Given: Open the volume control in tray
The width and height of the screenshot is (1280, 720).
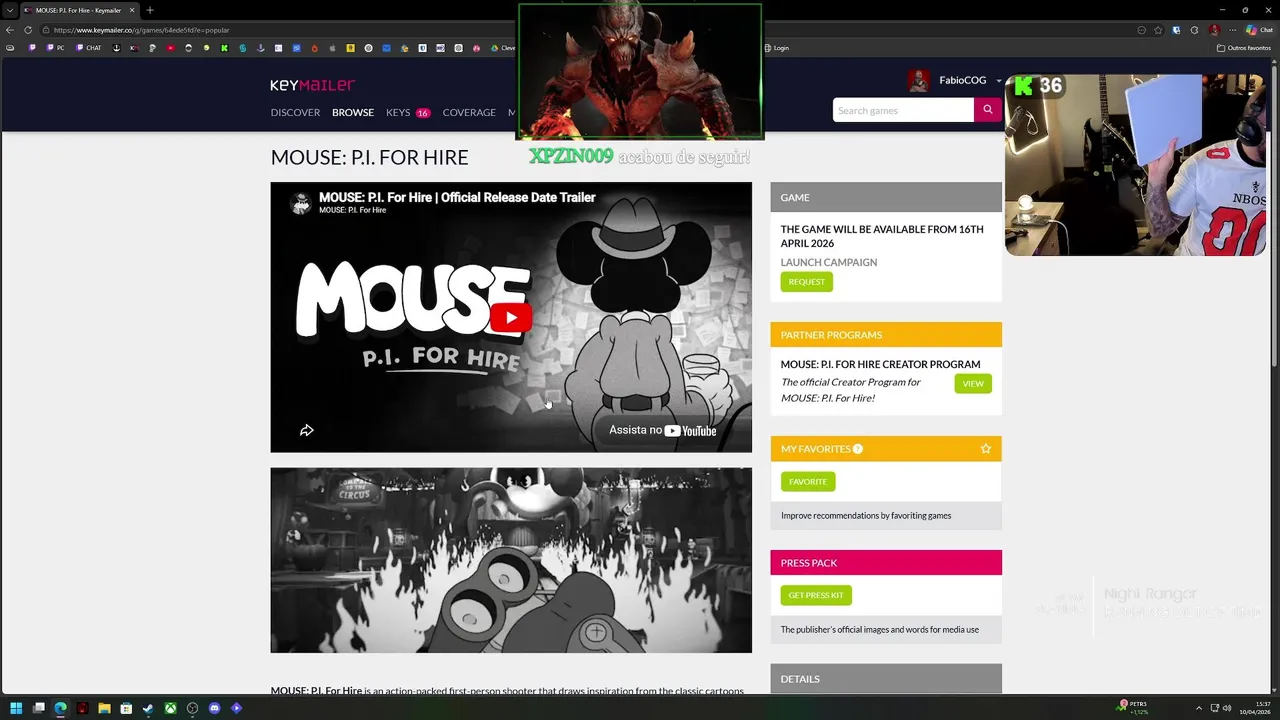Looking at the screenshot, I should 1227,708.
